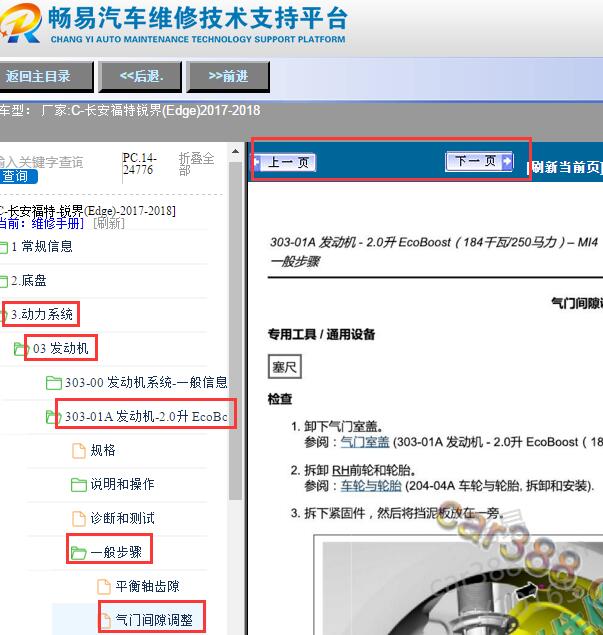Click the mudguard illustration image
This screenshot has height=635, width=603.
459,585
